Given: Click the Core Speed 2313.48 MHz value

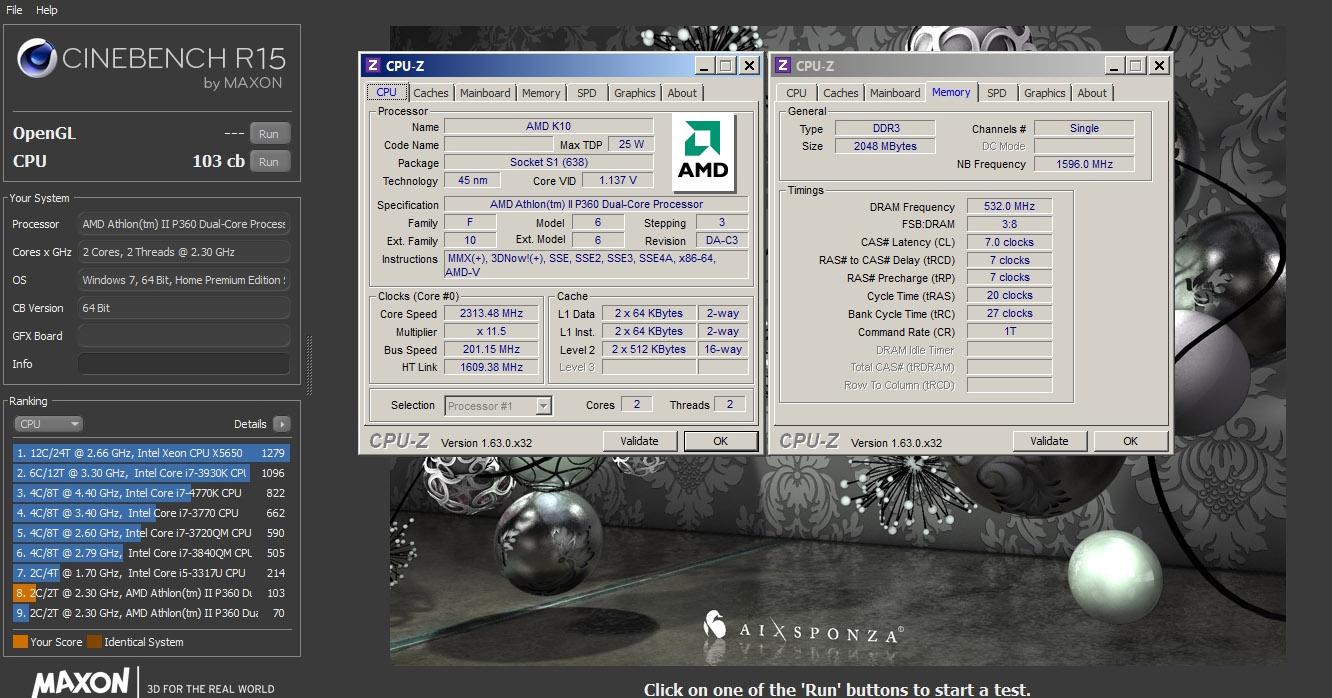Looking at the screenshot, I should pyautogui.click(x=492, y=314).
